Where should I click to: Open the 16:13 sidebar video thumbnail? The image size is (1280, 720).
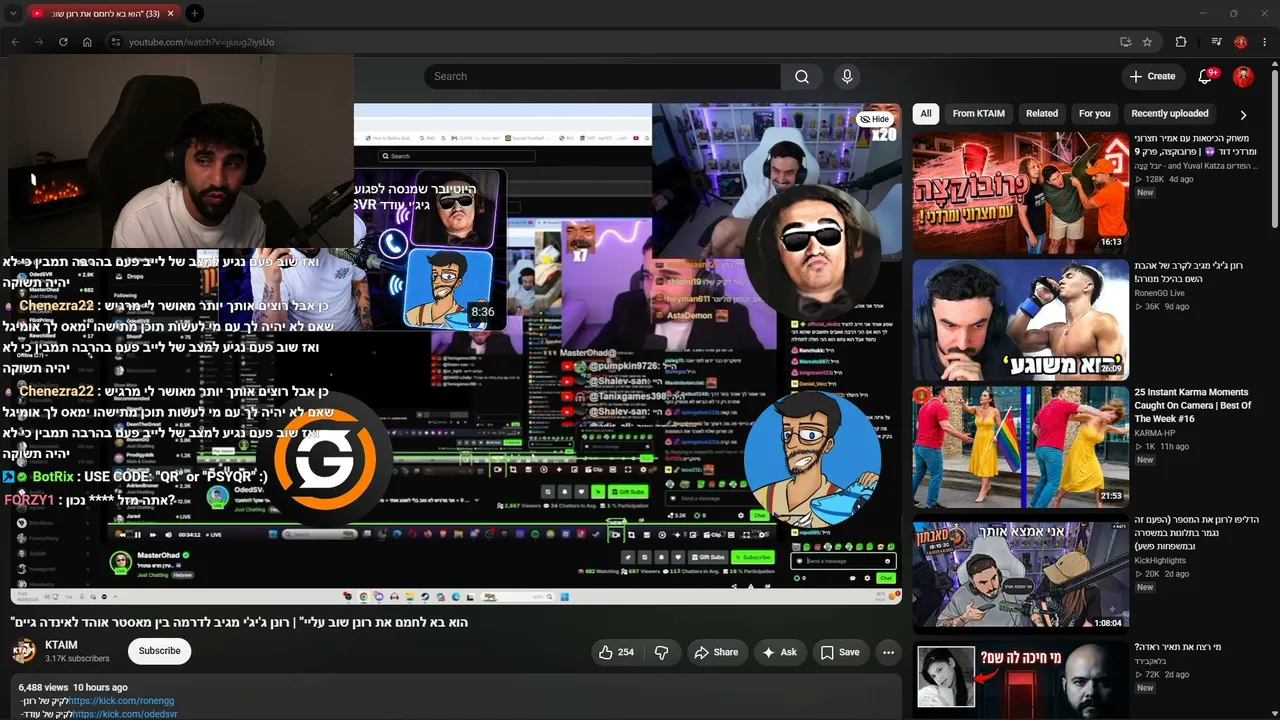pos(1020,192)
